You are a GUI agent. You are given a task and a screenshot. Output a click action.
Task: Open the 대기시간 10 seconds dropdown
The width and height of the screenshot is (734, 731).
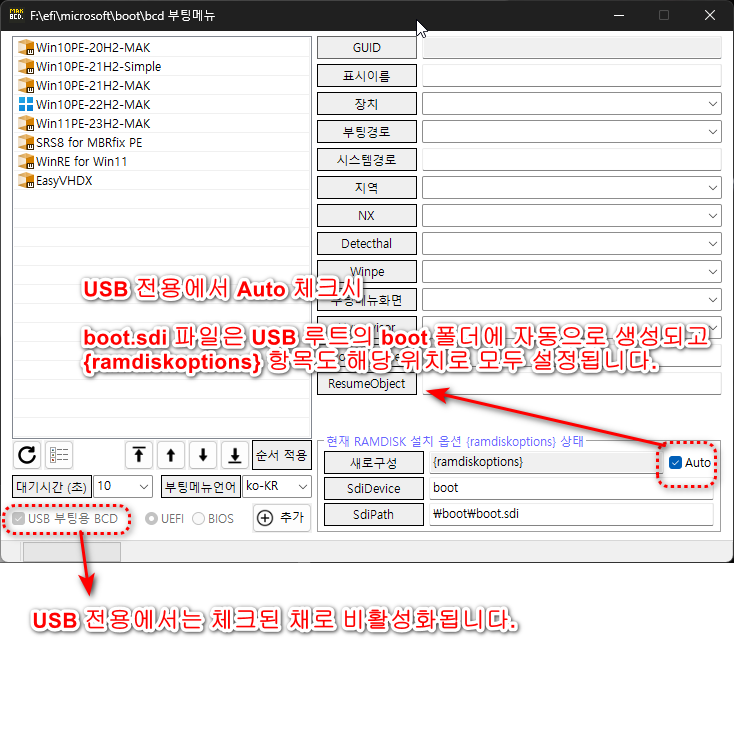123,486
